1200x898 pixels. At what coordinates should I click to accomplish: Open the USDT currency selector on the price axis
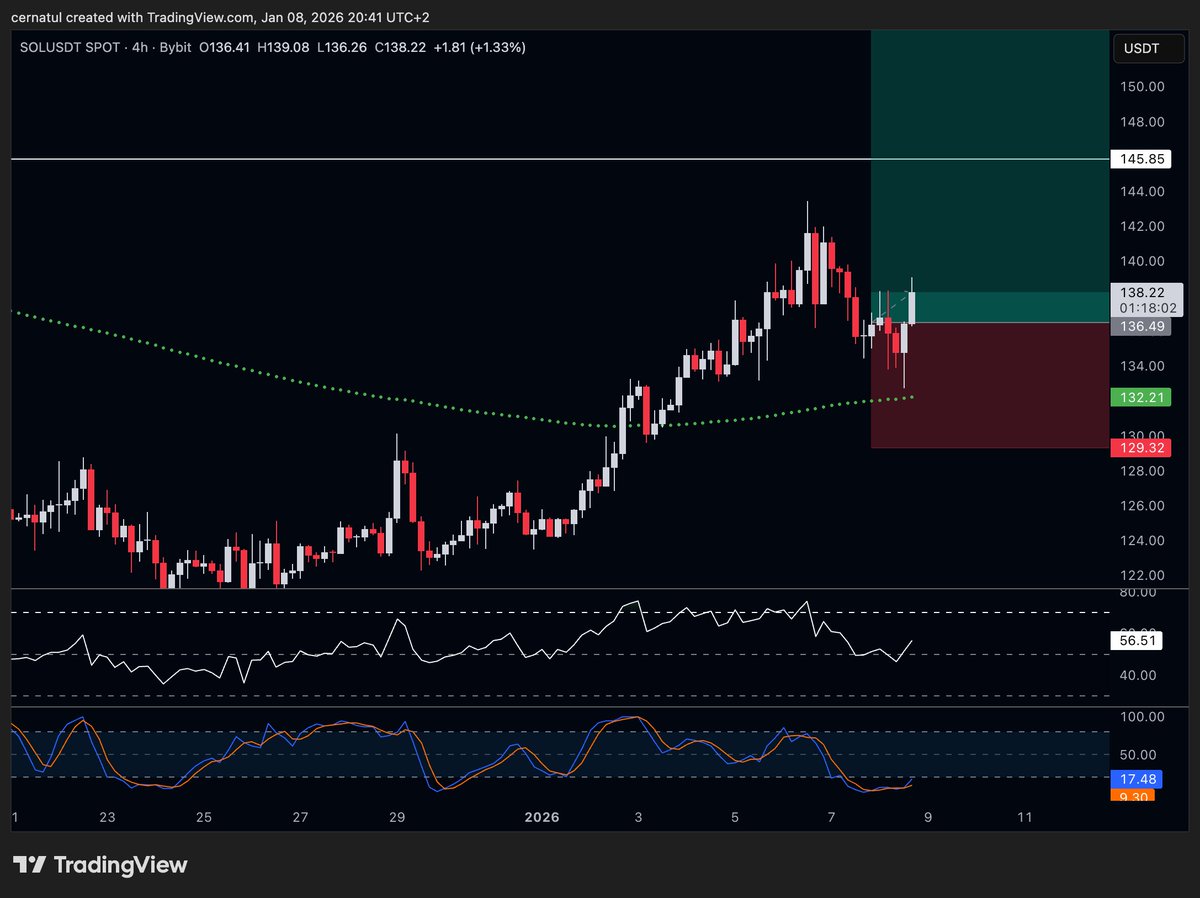coord(1148,47)
